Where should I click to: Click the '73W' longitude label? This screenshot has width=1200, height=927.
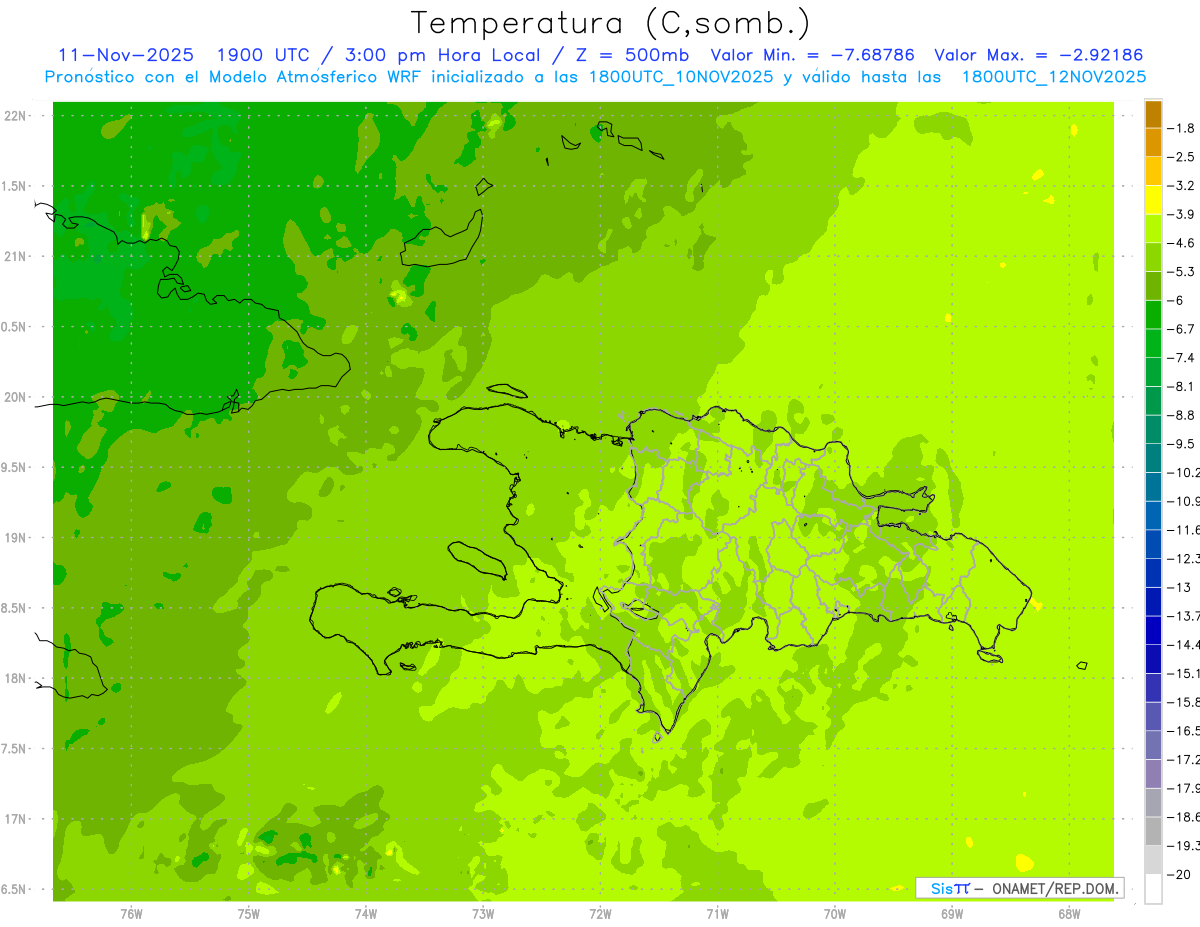(483, 914)
